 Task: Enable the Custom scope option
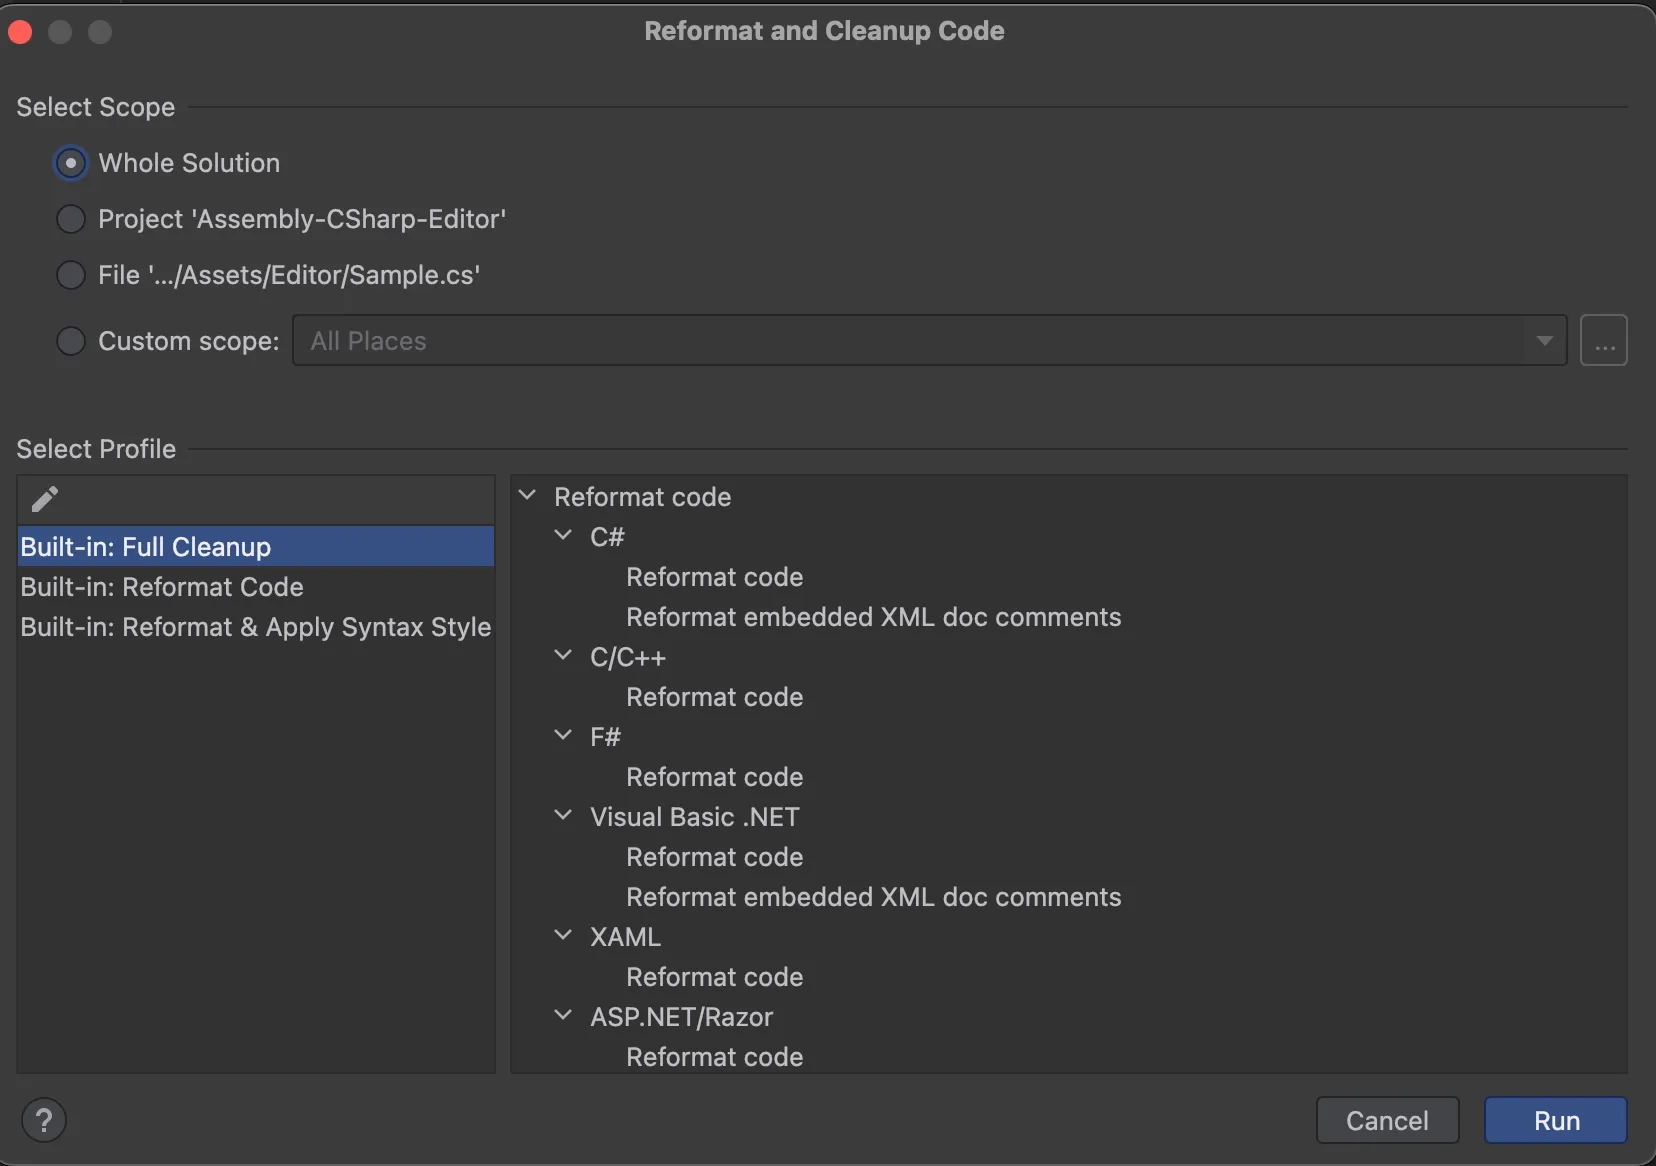[70, 341]
